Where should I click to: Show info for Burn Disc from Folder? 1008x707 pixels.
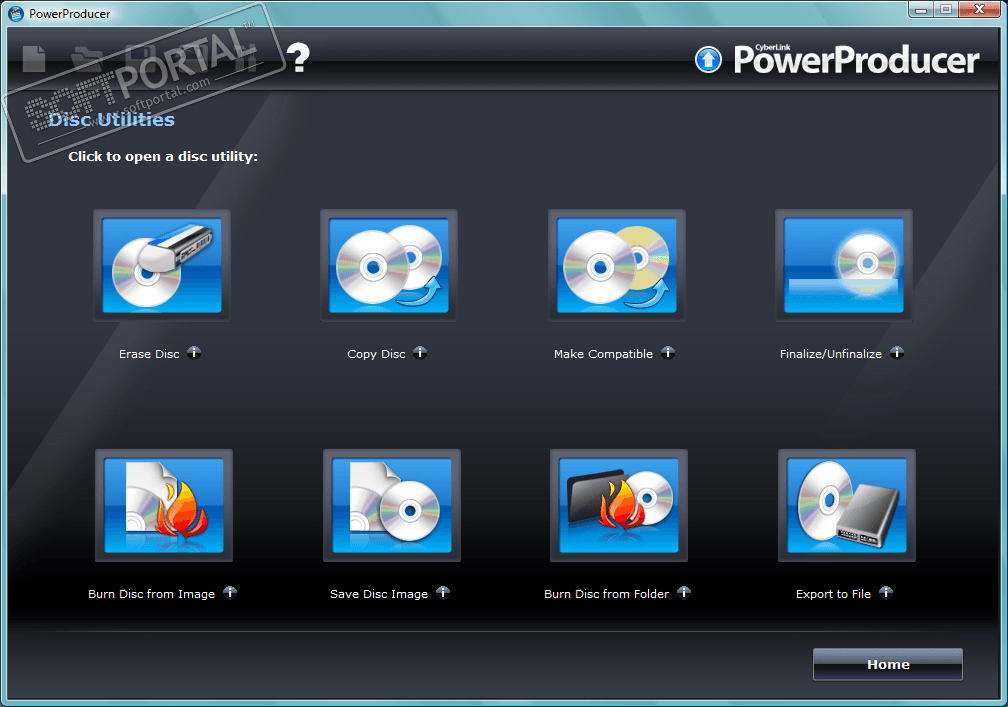click(x=684, y=593)
